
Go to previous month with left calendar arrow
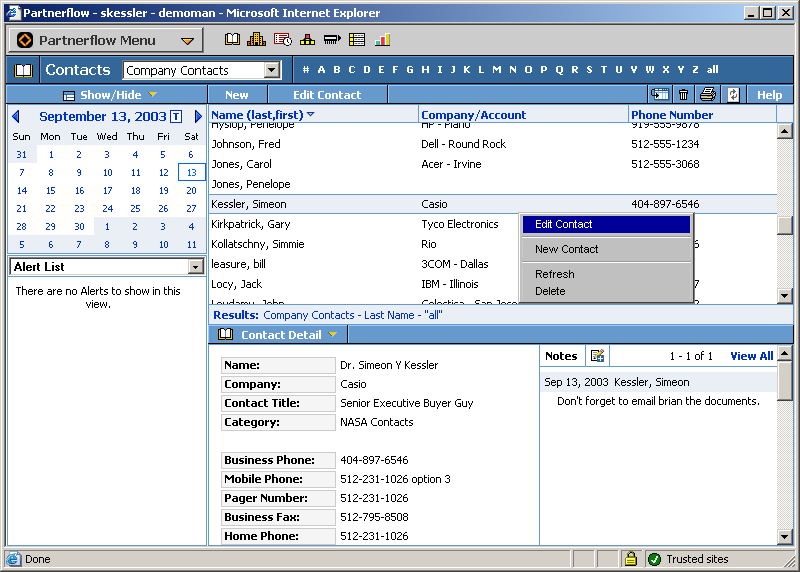(16, 116)
